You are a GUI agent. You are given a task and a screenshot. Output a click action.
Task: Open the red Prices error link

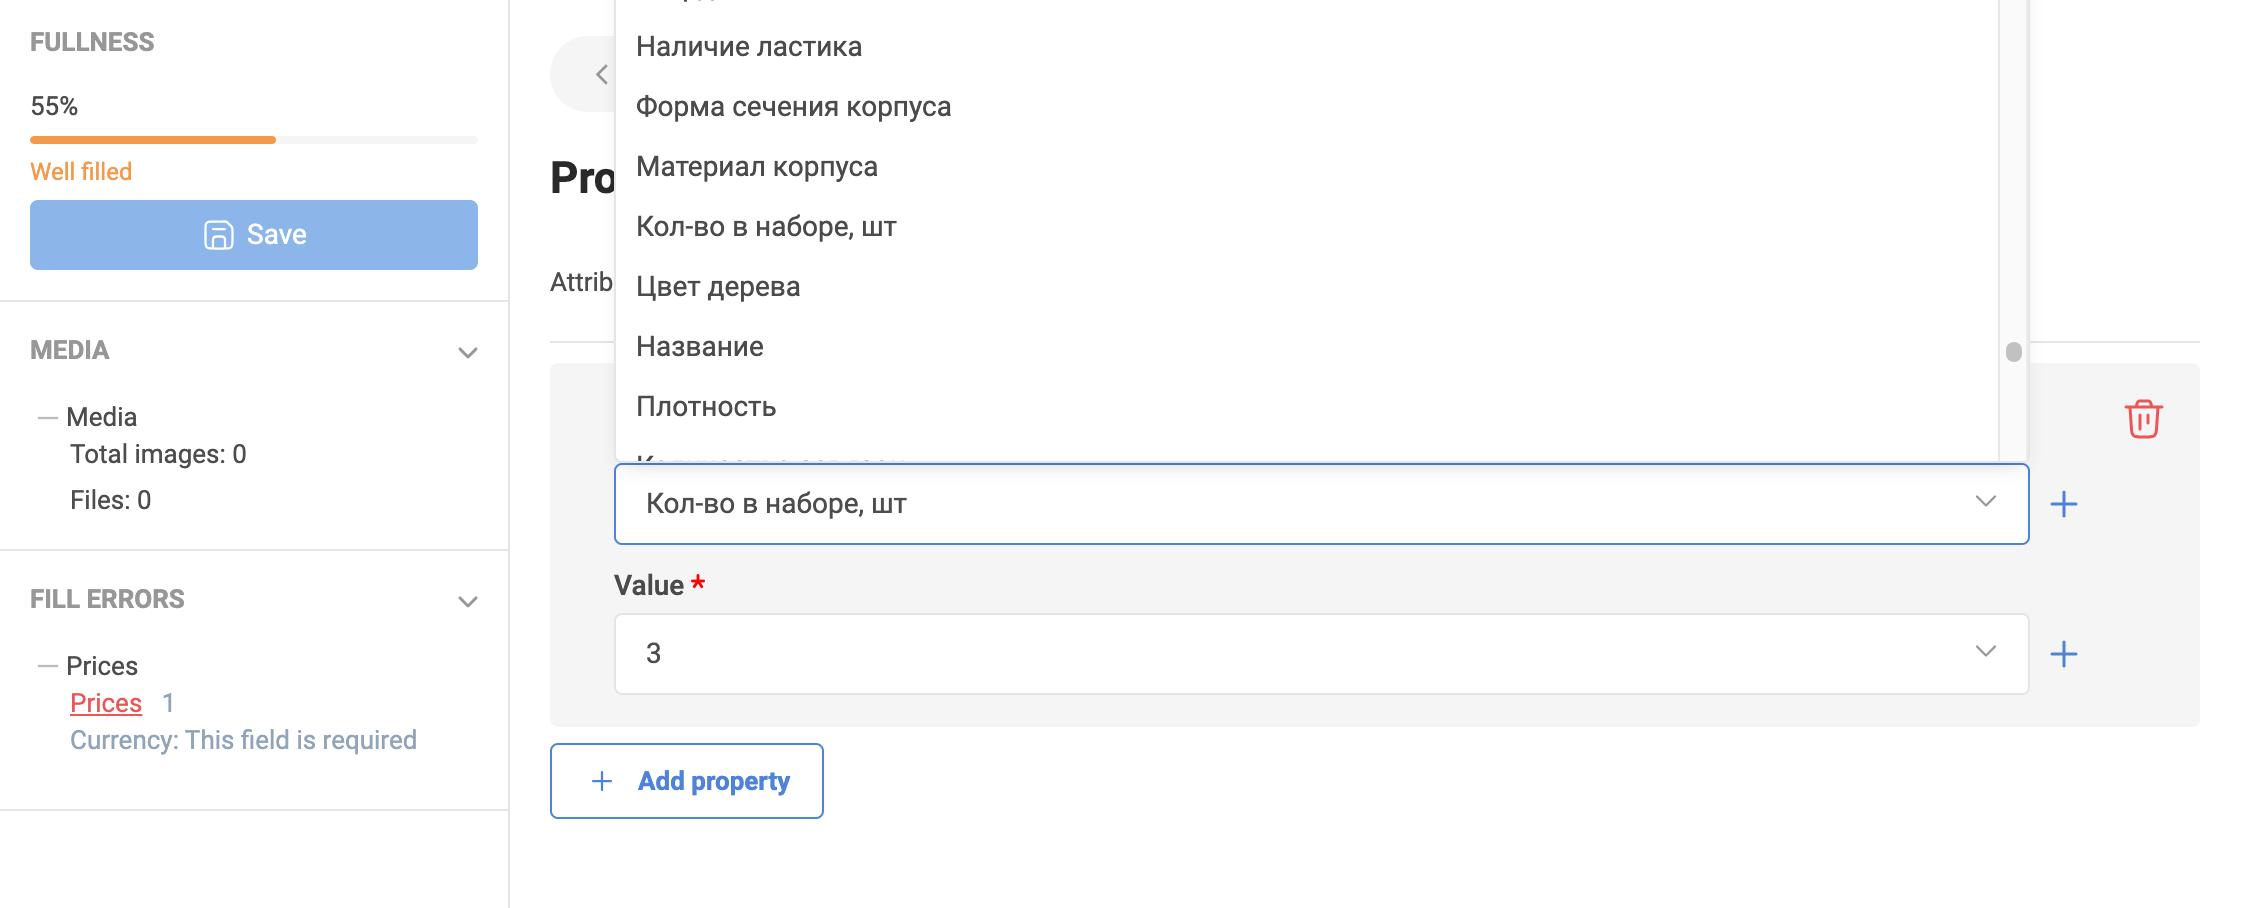pyautogui.click(x=106, y=703)
